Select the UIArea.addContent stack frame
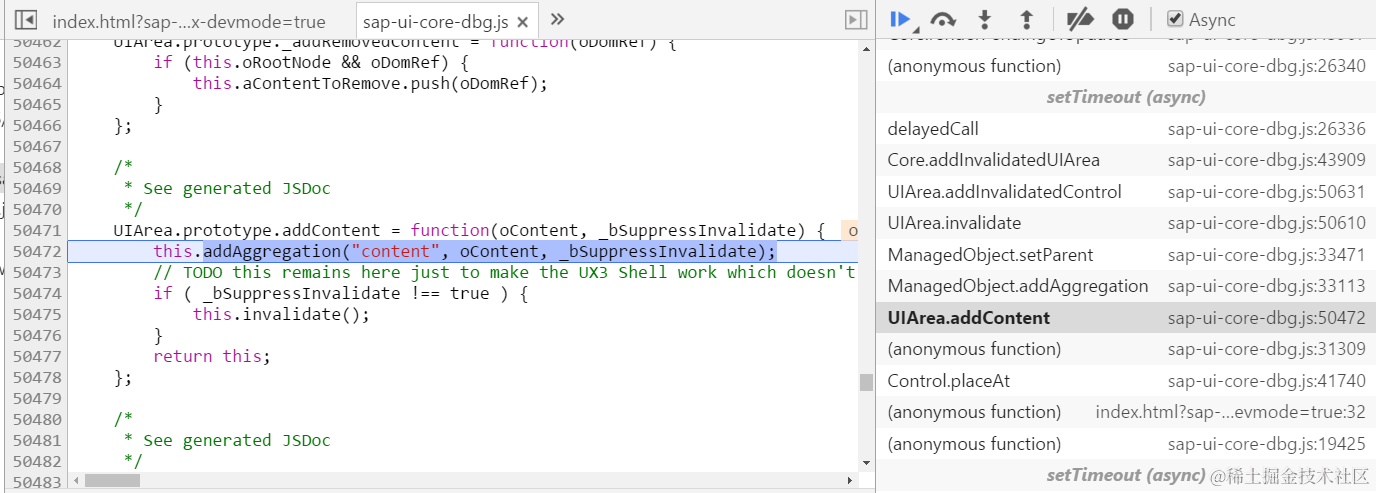Screen dimensions: 1376x493 click(x=1125, y=318)
